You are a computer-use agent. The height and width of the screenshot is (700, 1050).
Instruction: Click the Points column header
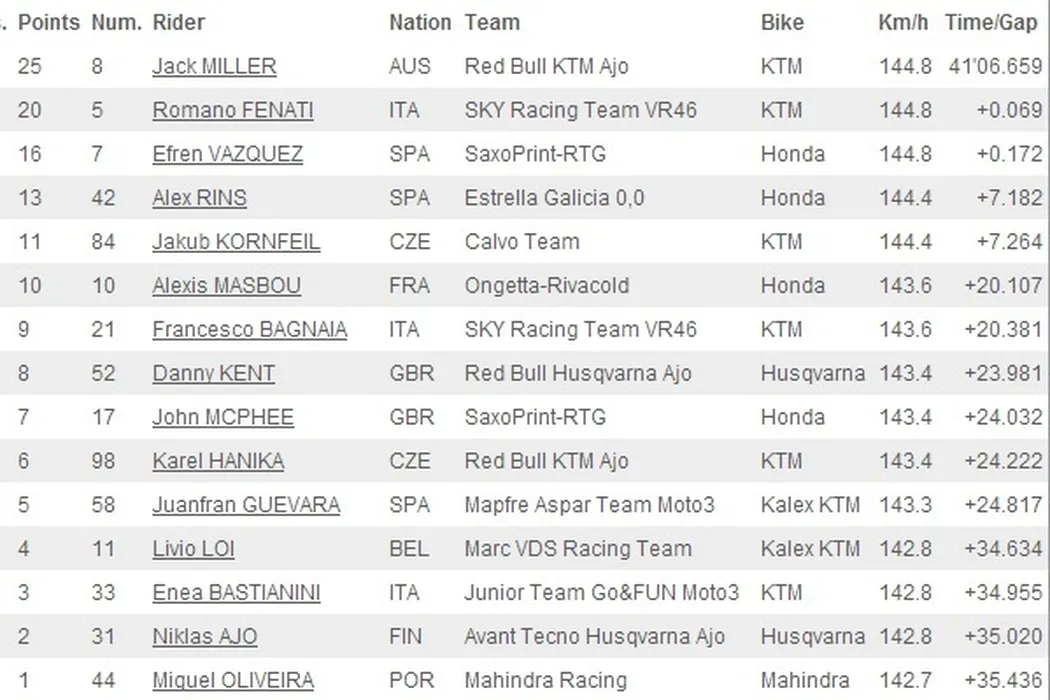[x=49, y=23]
